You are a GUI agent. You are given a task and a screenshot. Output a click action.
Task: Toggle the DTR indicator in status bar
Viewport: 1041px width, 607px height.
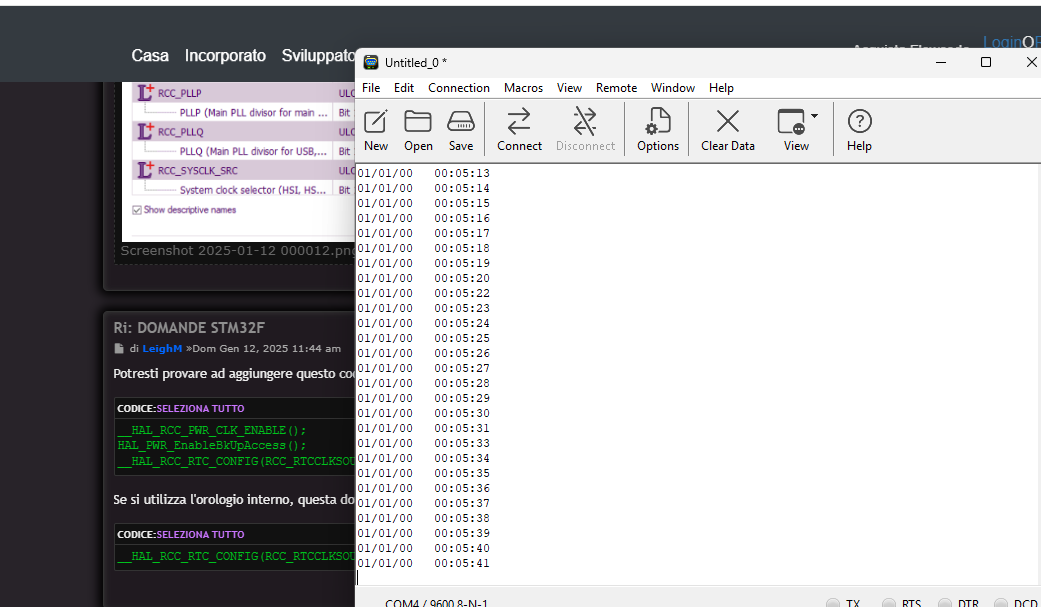coord(945,603)
